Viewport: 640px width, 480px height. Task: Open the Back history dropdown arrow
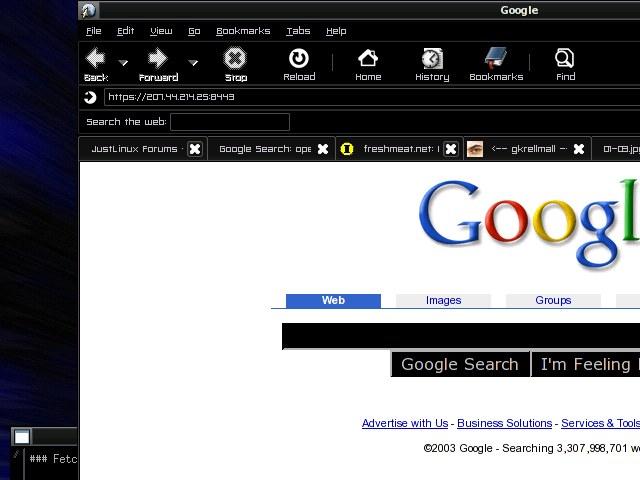(x=123, y=63)
